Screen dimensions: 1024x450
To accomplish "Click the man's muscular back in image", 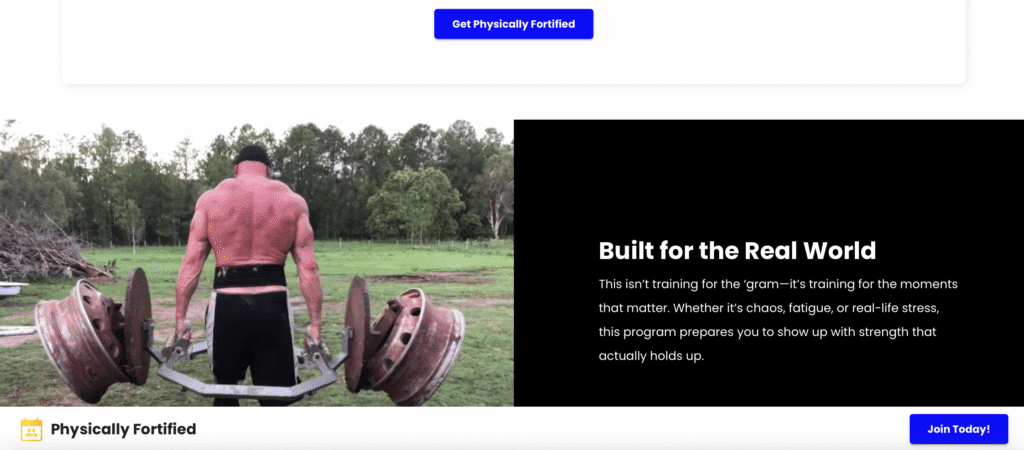I will (x=251, y=219).
